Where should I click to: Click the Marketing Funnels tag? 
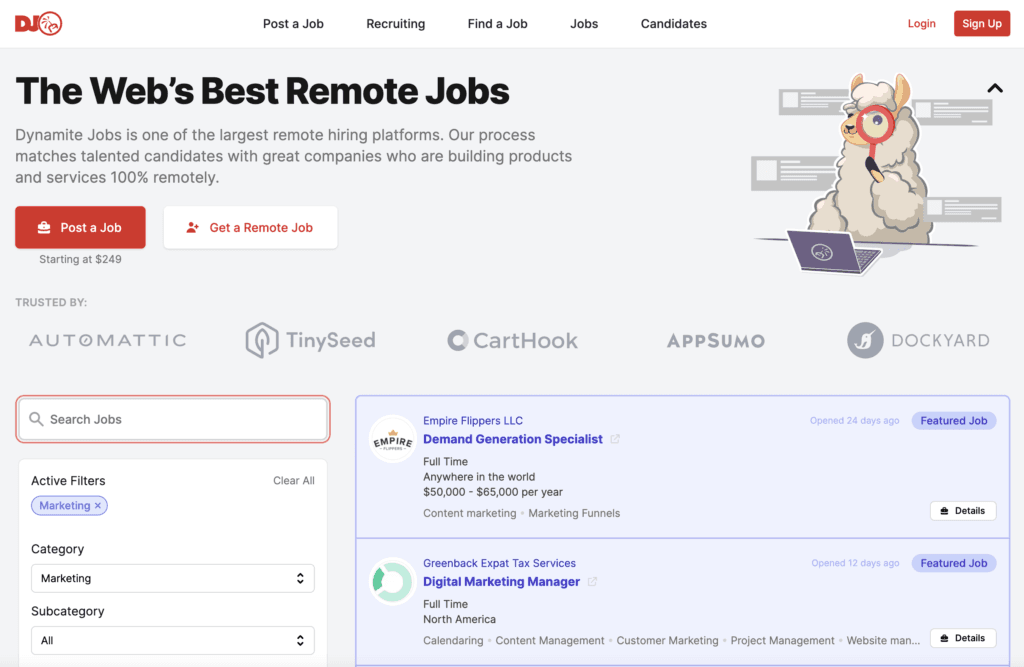574,513
